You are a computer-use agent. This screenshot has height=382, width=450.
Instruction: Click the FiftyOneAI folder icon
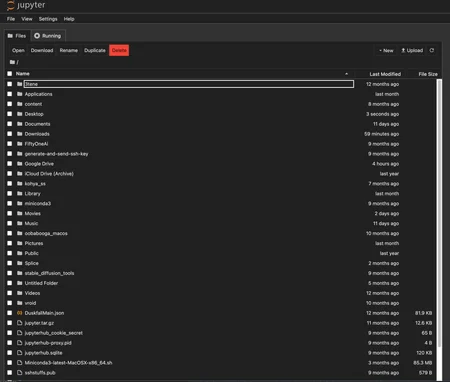click(x=20, y=144)
